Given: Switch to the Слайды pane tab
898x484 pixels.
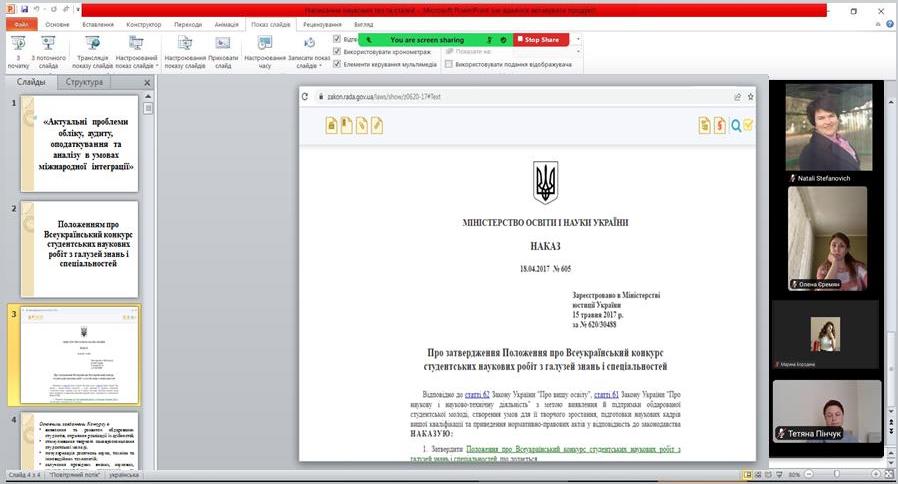Looking at the screenshot, I should [31, 82].
